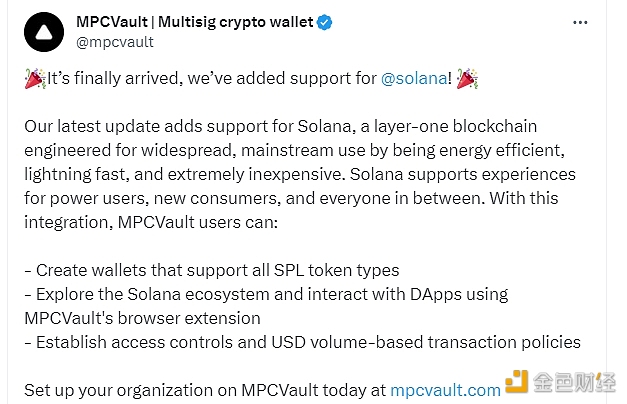
Task: Click the party popper emoji after @solana
Action: click(467, 78)
